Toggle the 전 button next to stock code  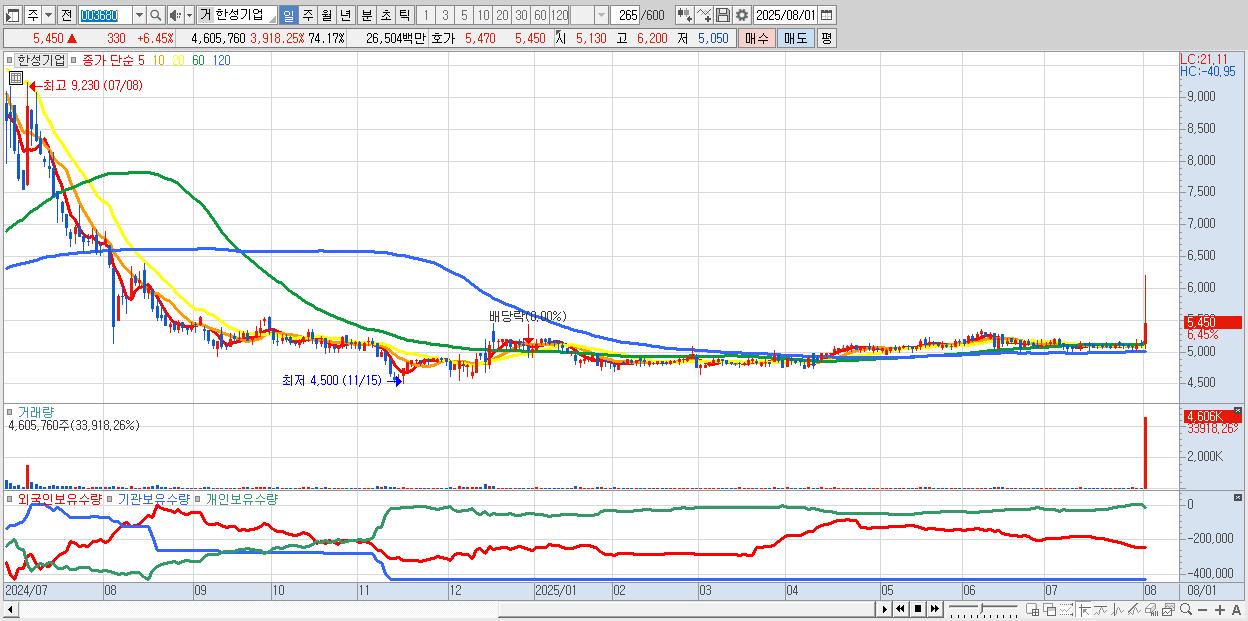tap(66, 15)
